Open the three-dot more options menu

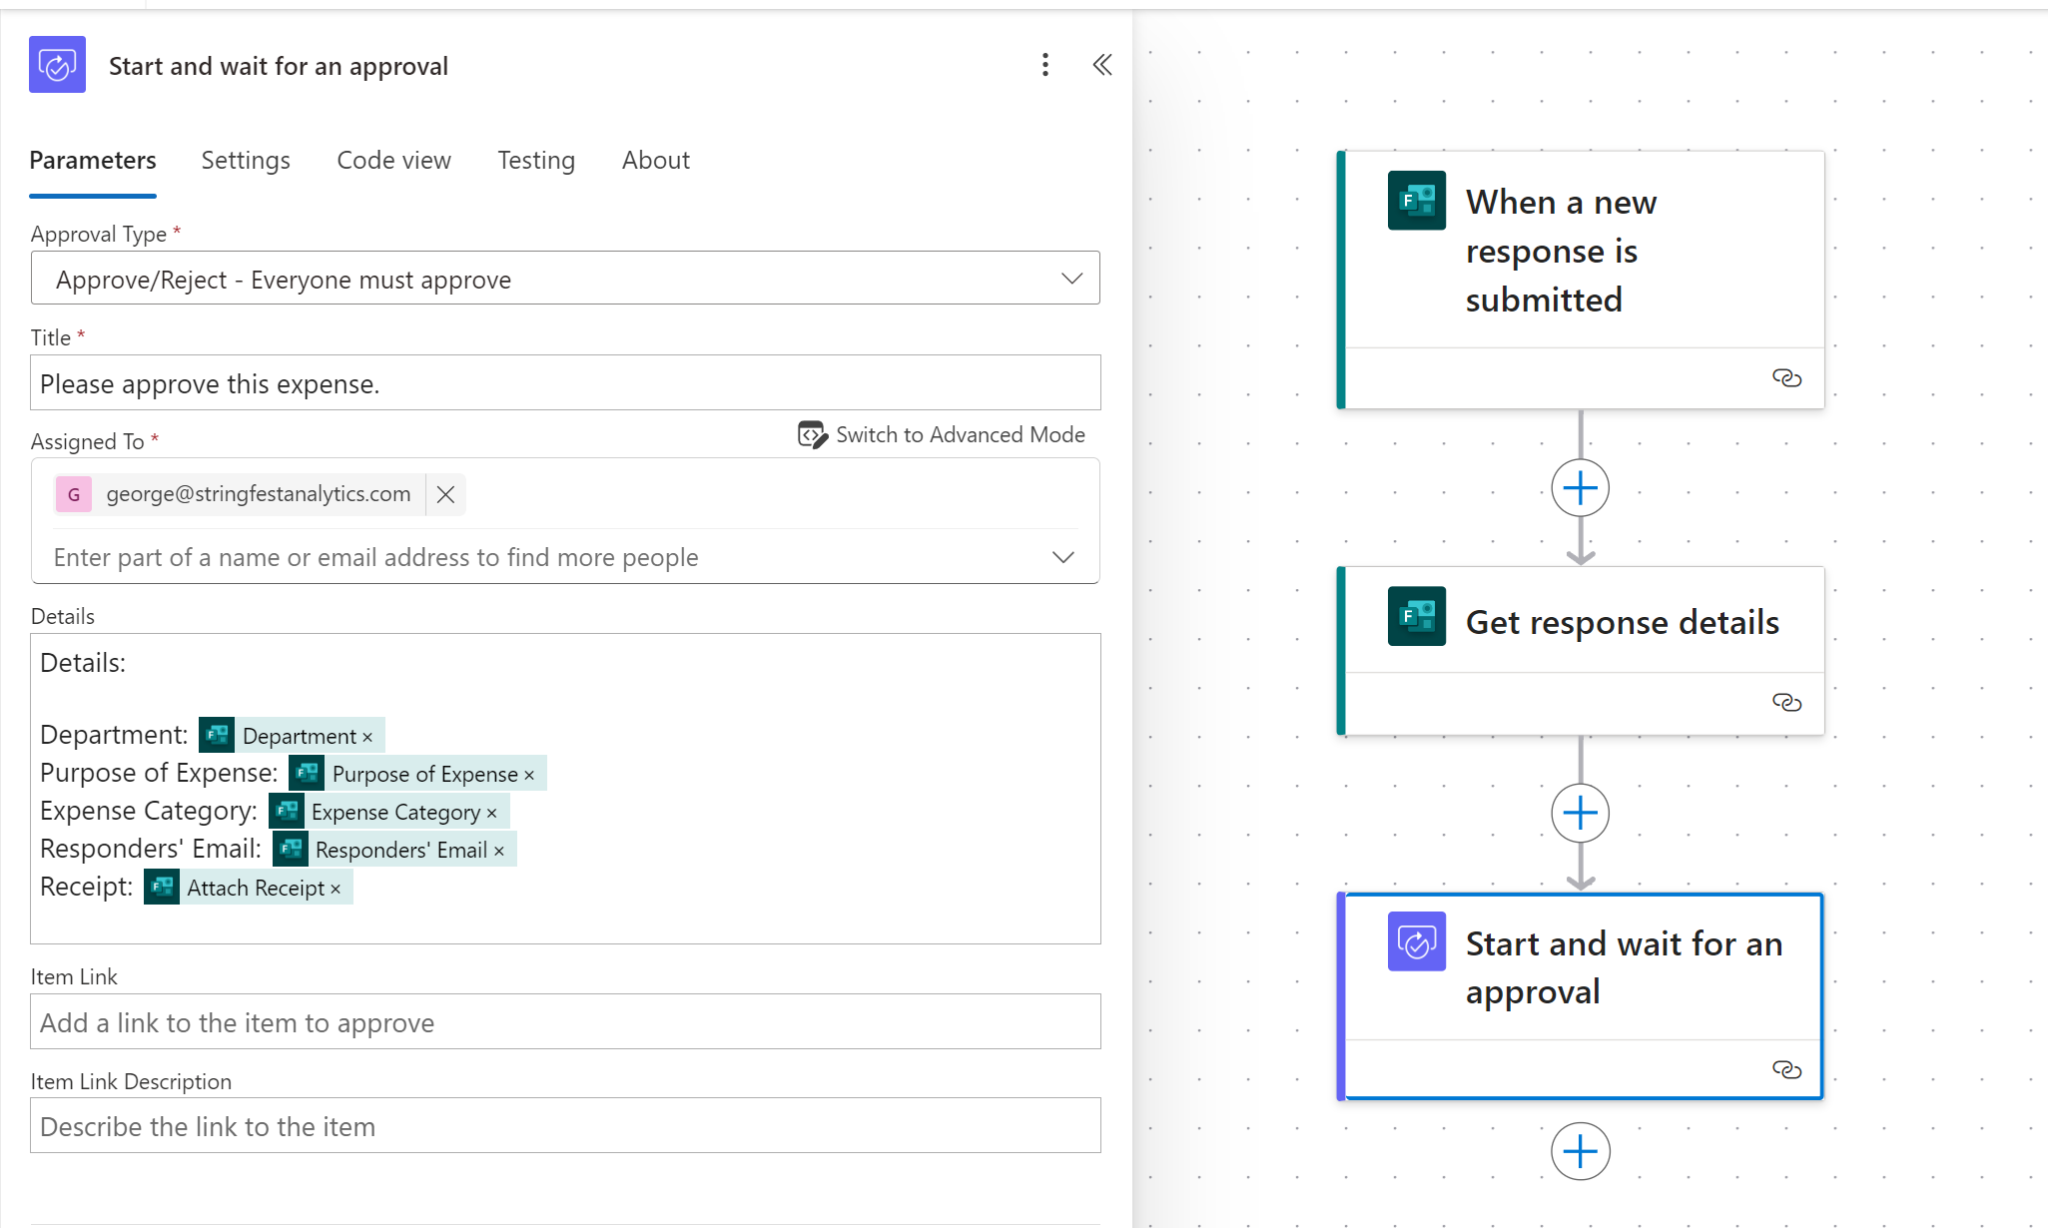click(x=1045, y=66)
